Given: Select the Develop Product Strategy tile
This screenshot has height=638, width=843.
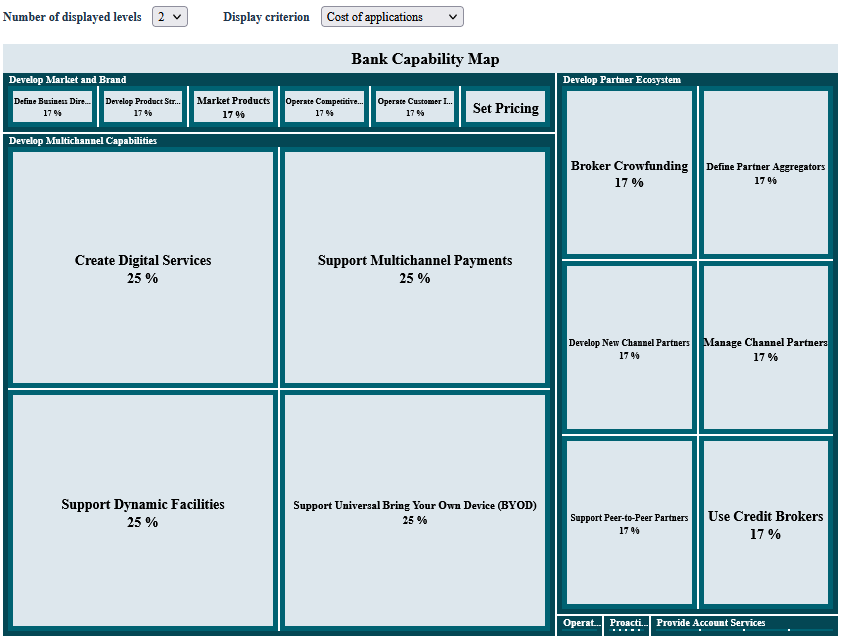Looking at the screenshot, I should (143, 107).
